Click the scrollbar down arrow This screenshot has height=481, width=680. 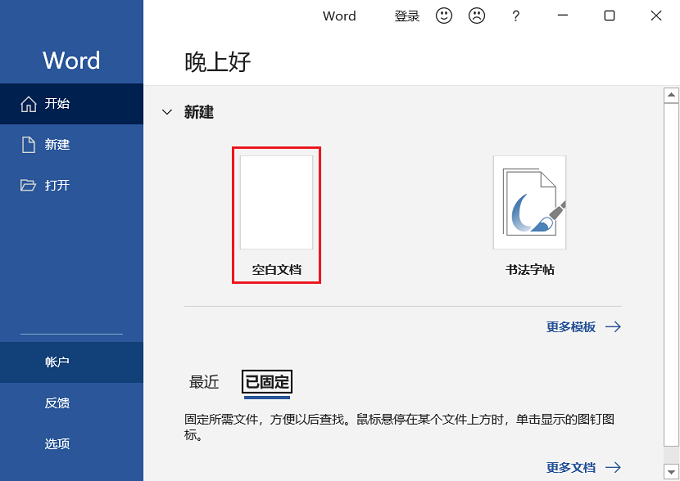pyautogui.click(x=671, y=471)
